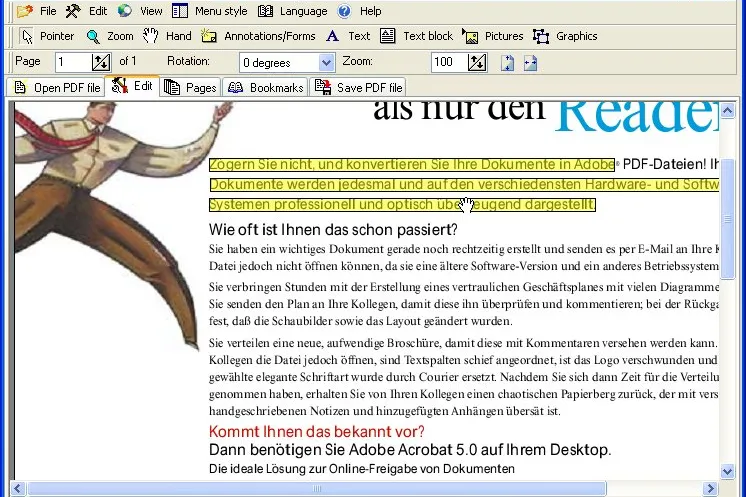
Task: Click the vertical scrollbar thumb
Action: tap(728, 219)
